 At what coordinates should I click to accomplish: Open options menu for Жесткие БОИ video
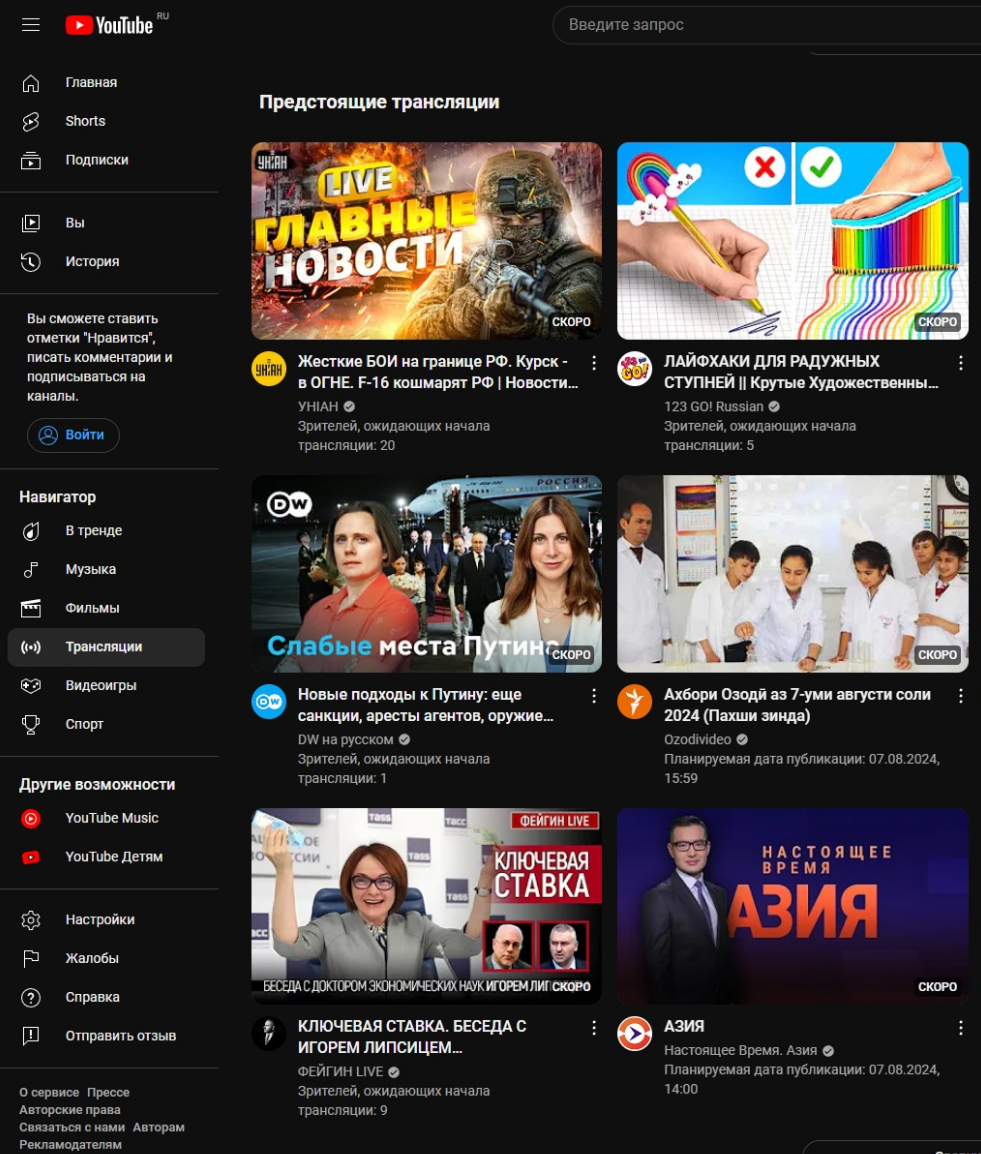pyautogui.click(x=594, y=363)
